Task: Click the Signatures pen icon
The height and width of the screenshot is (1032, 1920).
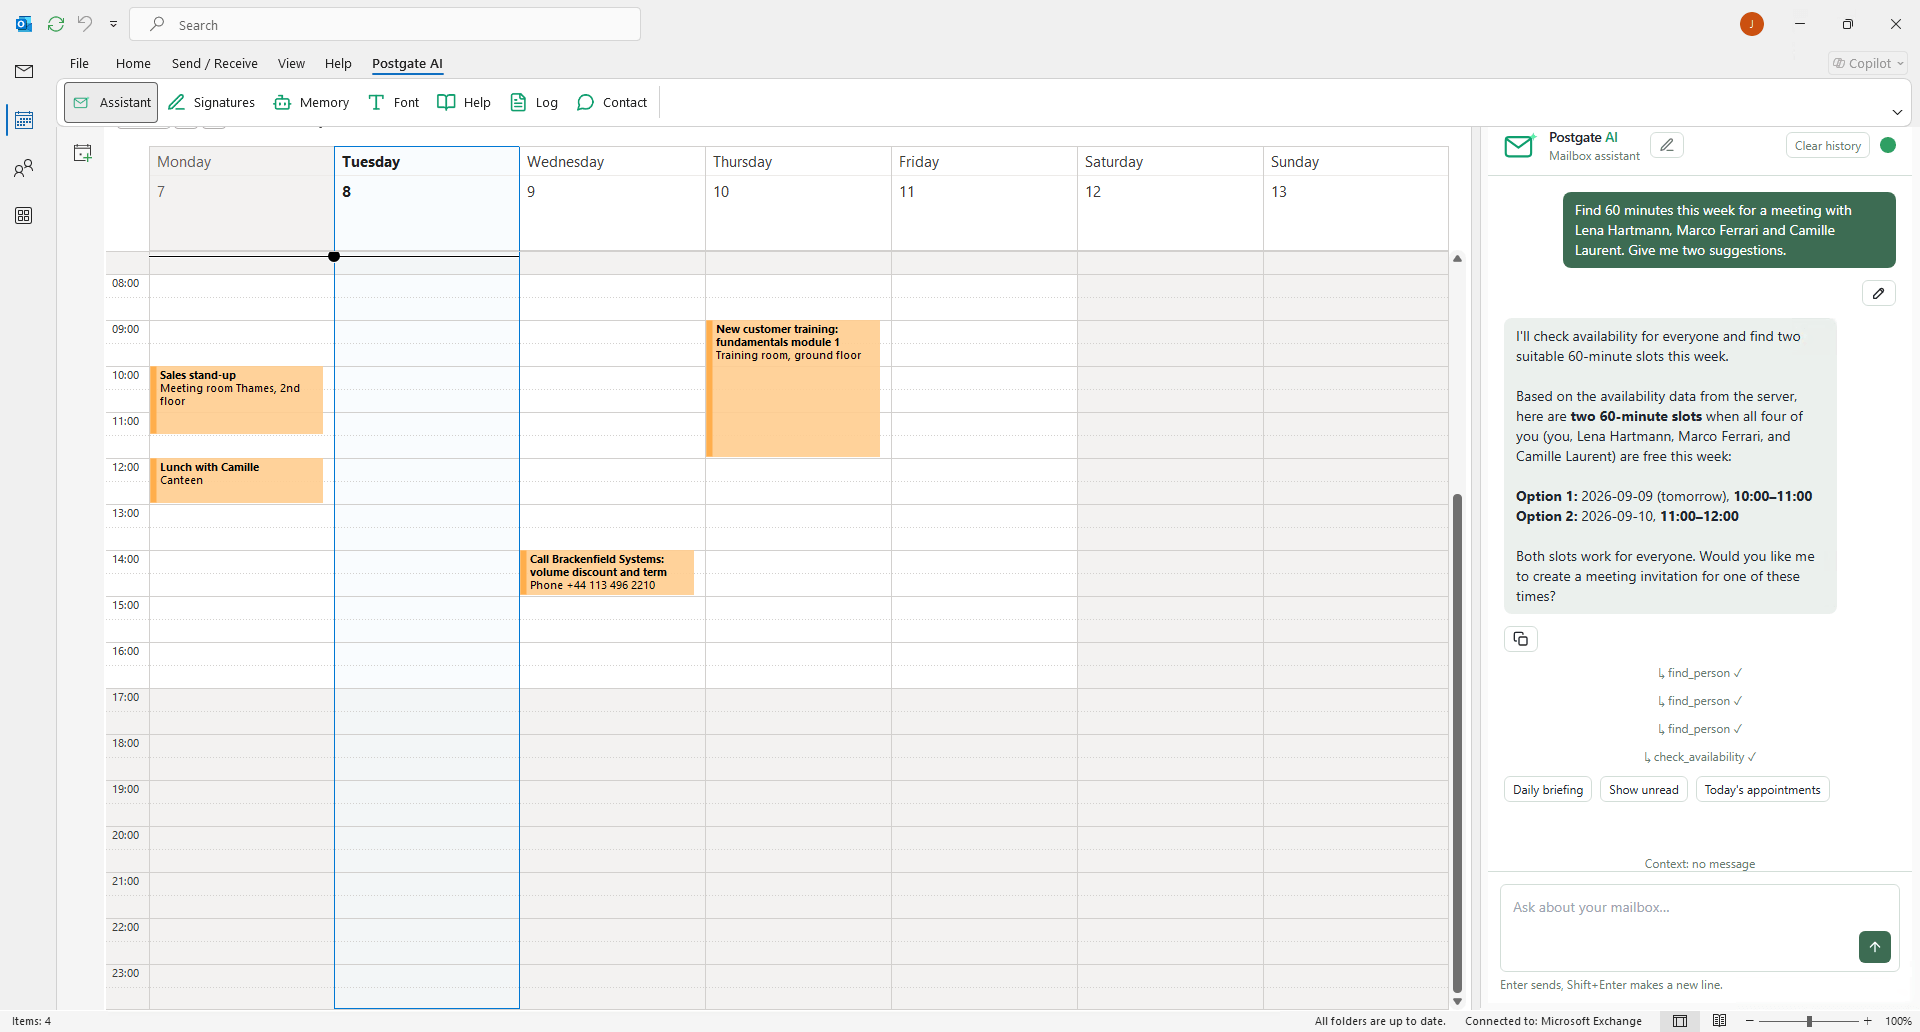Action: pos(177,102)
